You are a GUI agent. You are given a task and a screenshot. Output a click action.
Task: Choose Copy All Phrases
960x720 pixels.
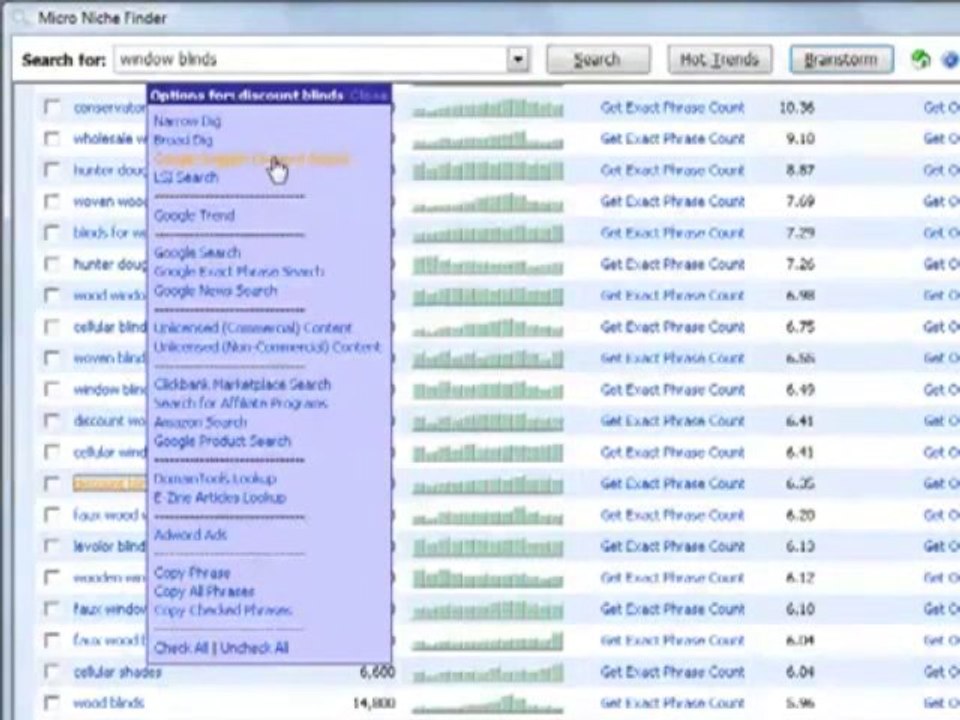pos(204,591)
